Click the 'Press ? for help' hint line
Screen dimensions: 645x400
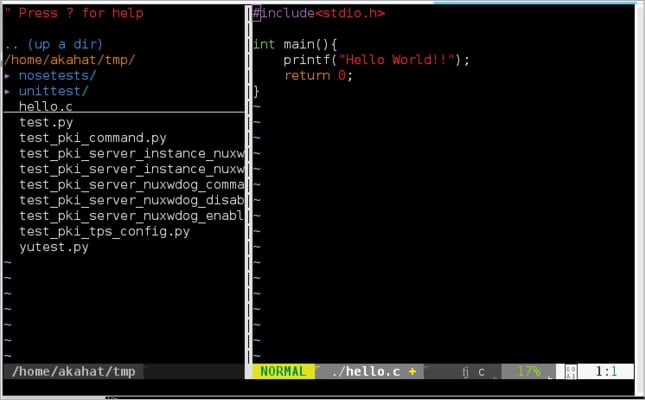pyautogui.click(x=74, y=13)
